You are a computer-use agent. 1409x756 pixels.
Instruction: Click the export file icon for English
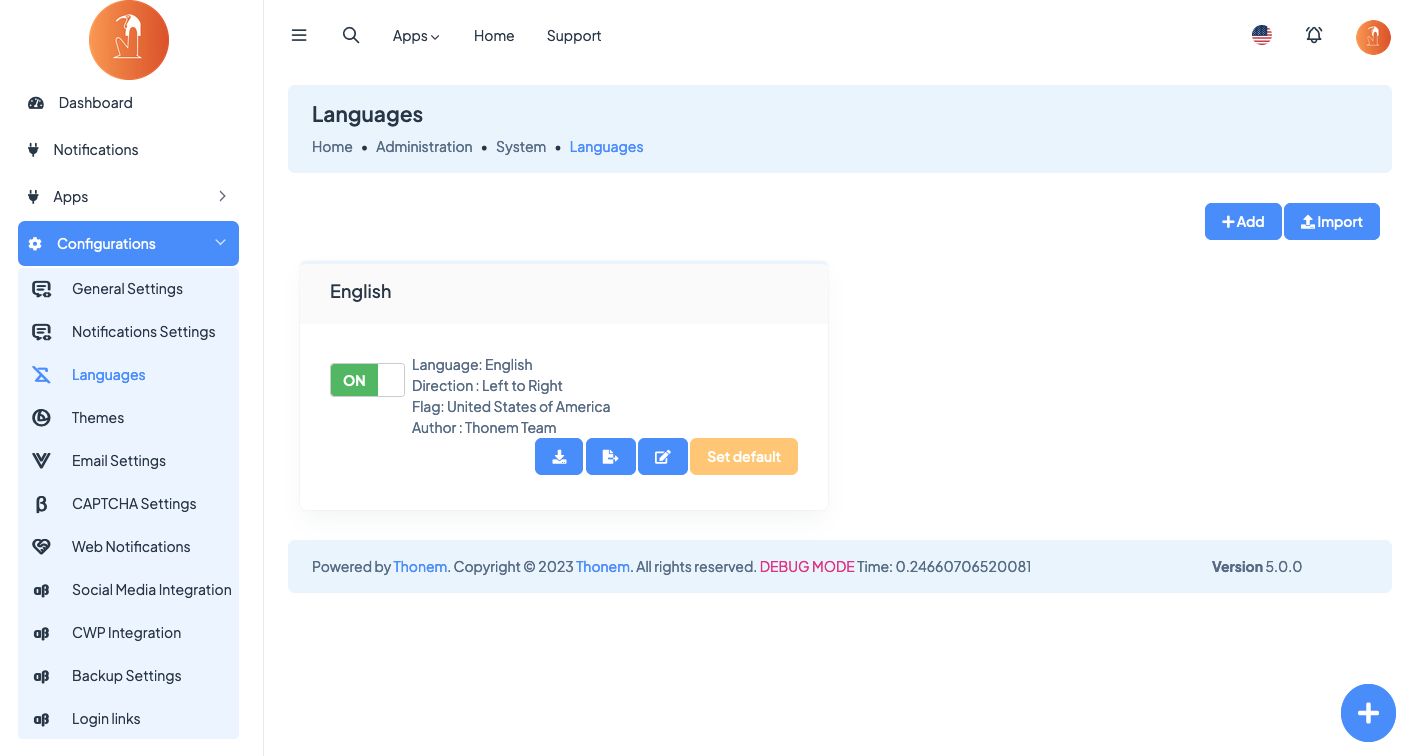611,457
